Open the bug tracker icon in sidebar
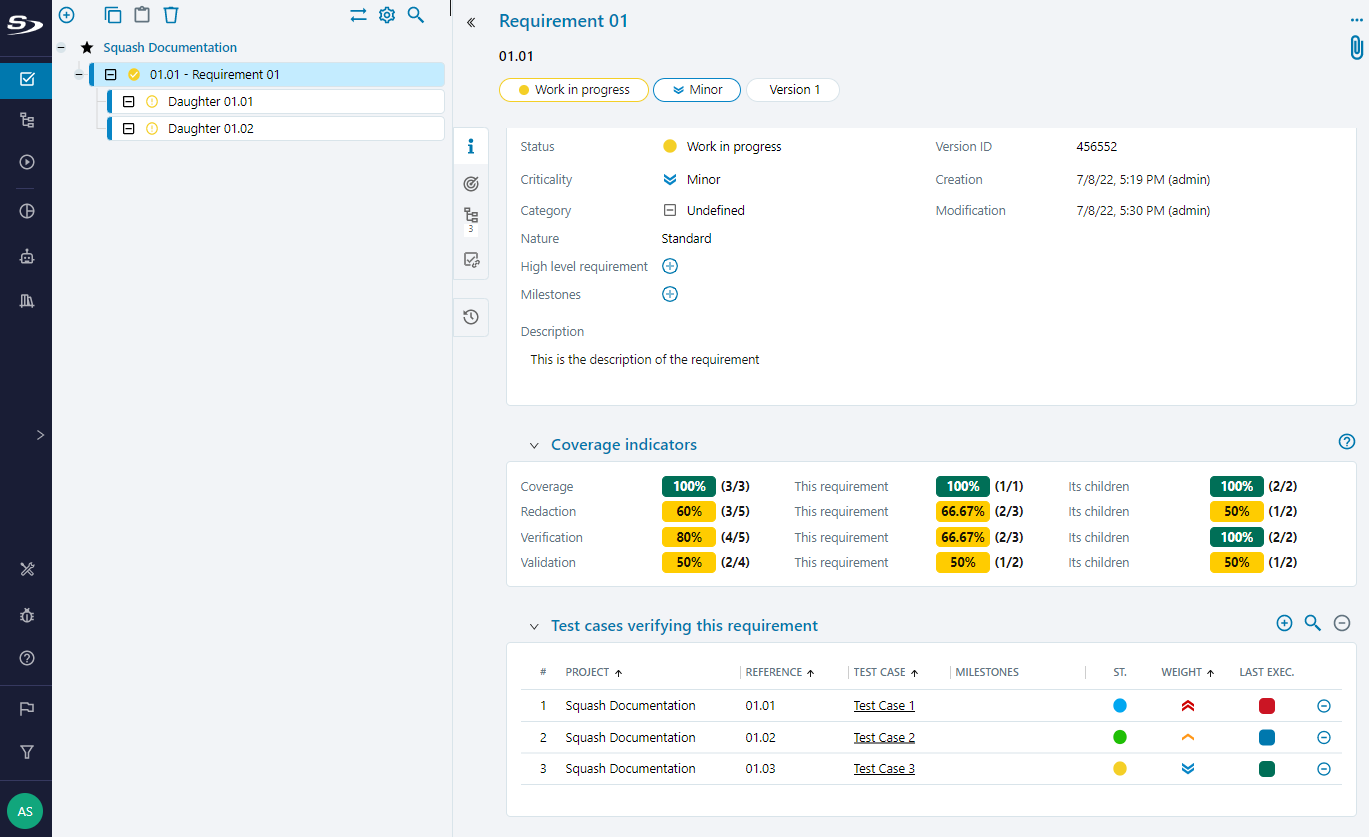 coord(27,615)
